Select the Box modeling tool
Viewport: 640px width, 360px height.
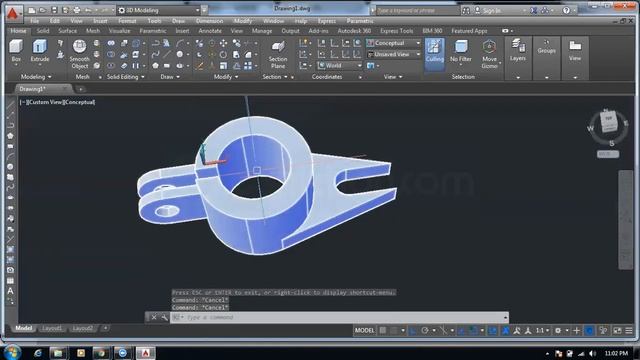16,51
